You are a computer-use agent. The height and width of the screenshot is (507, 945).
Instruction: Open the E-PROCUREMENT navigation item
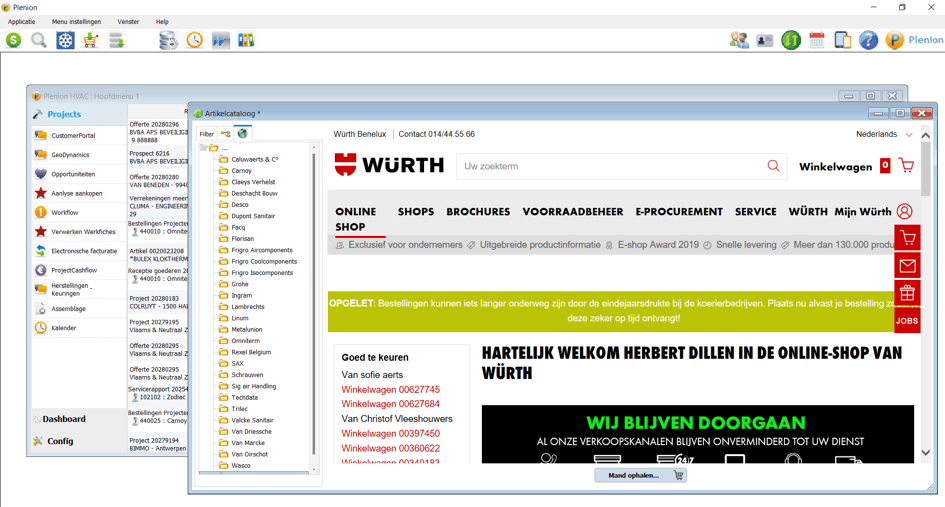pos(679,212)
